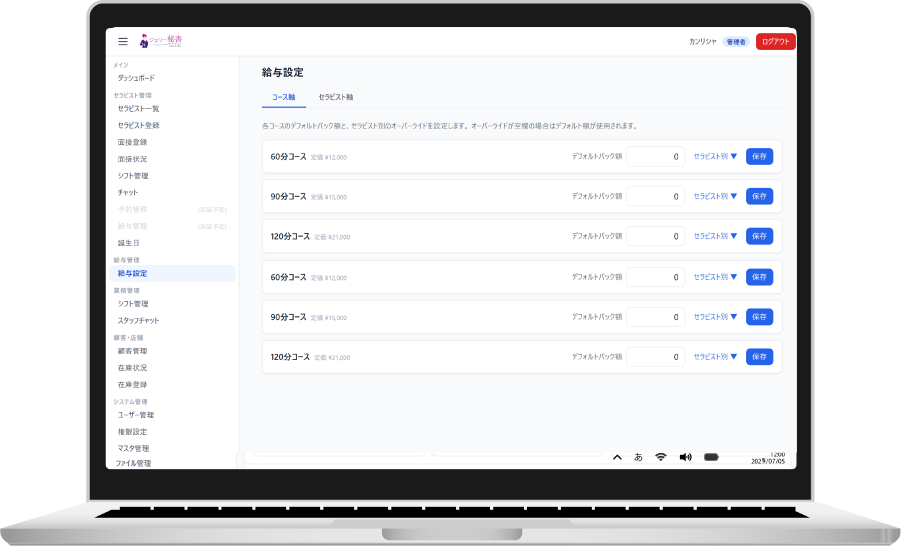This screenshot has height=550, width=901.
Task: Open スタッフチャット in the sidebar
Action: click(138, 321)
